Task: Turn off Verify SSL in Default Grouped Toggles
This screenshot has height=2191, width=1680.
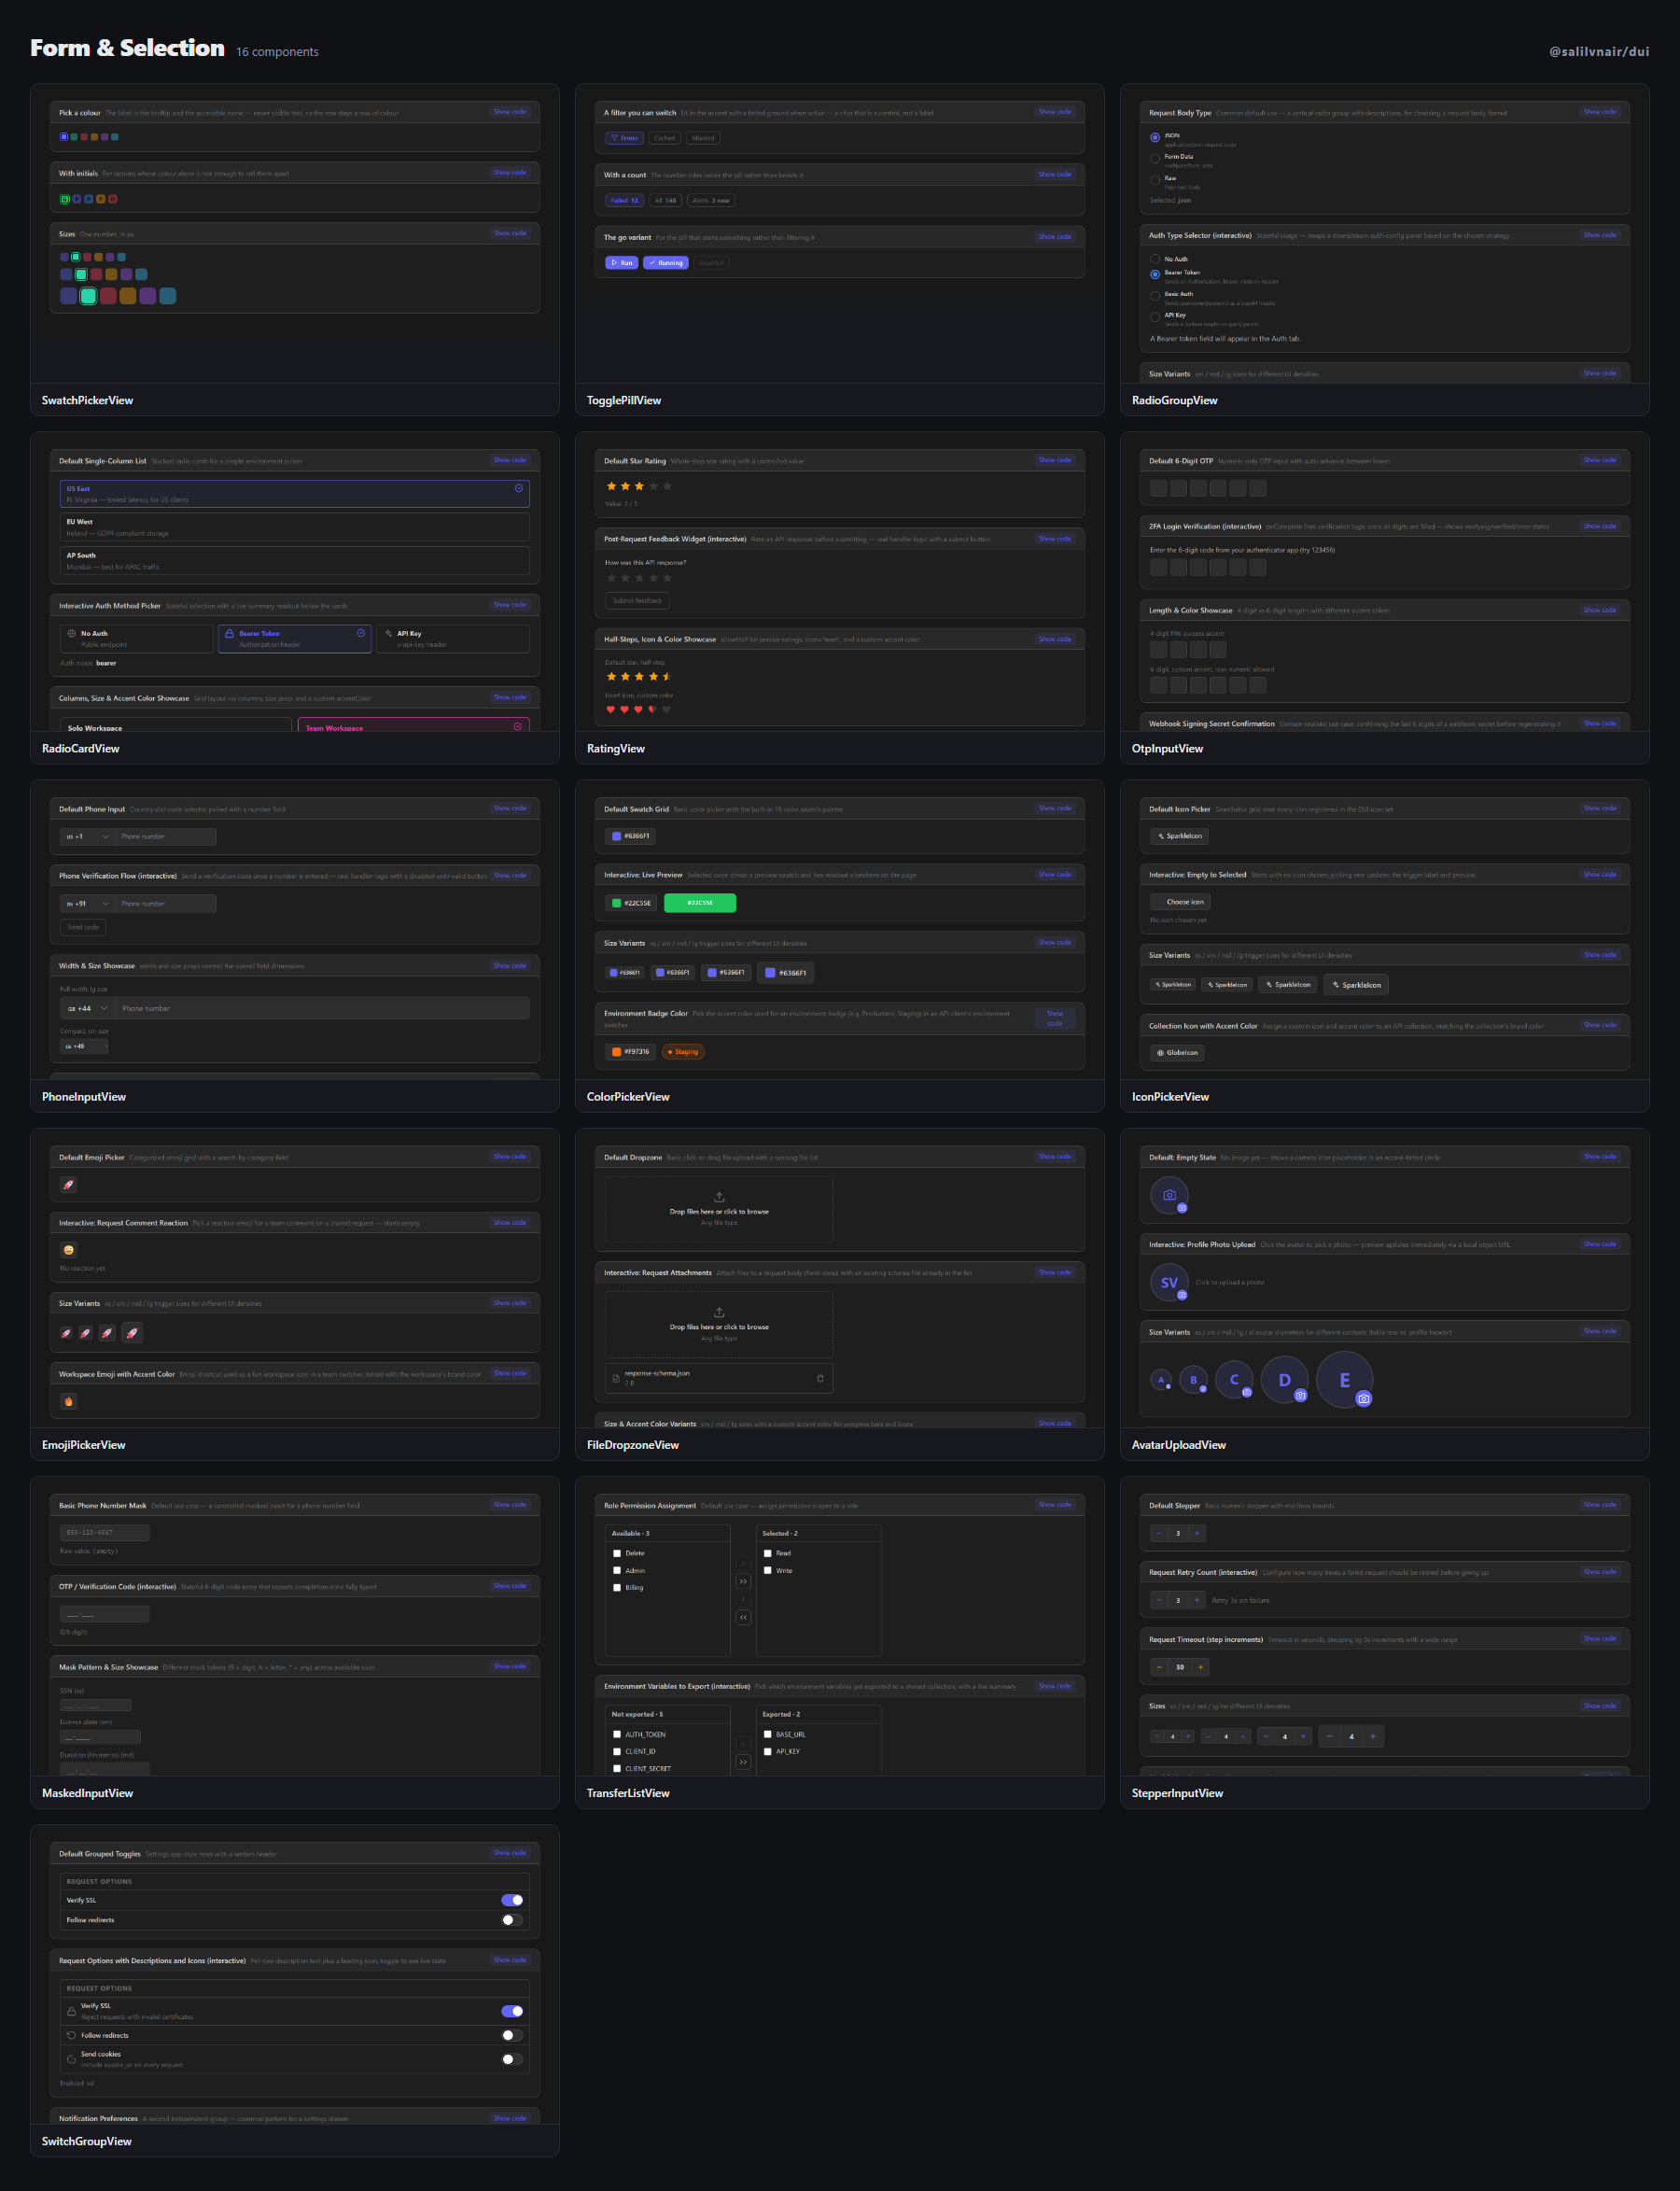Action: coord(512,1900)
